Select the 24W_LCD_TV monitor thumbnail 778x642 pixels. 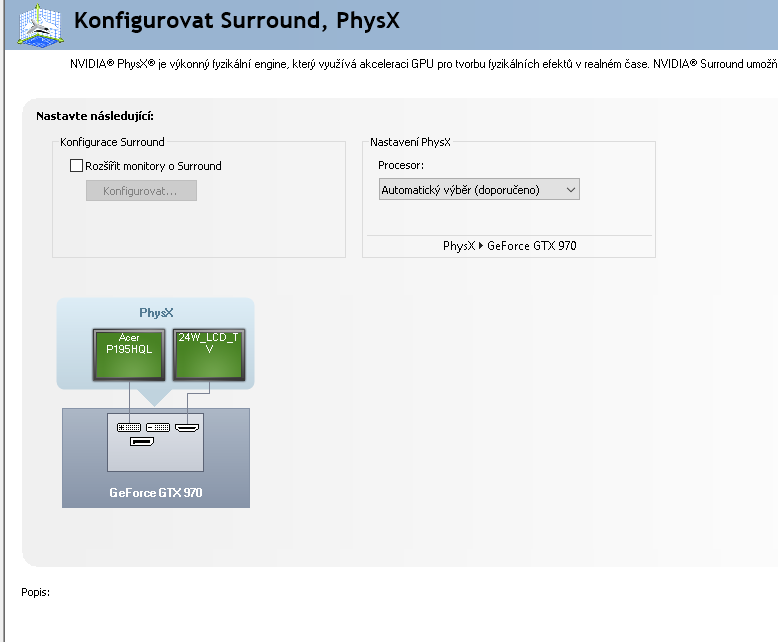click(209, 355)
